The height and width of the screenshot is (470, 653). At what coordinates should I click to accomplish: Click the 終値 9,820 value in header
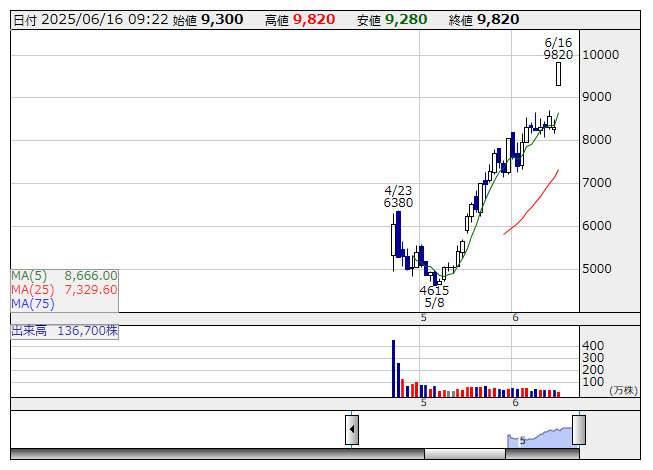click(497, 19)
